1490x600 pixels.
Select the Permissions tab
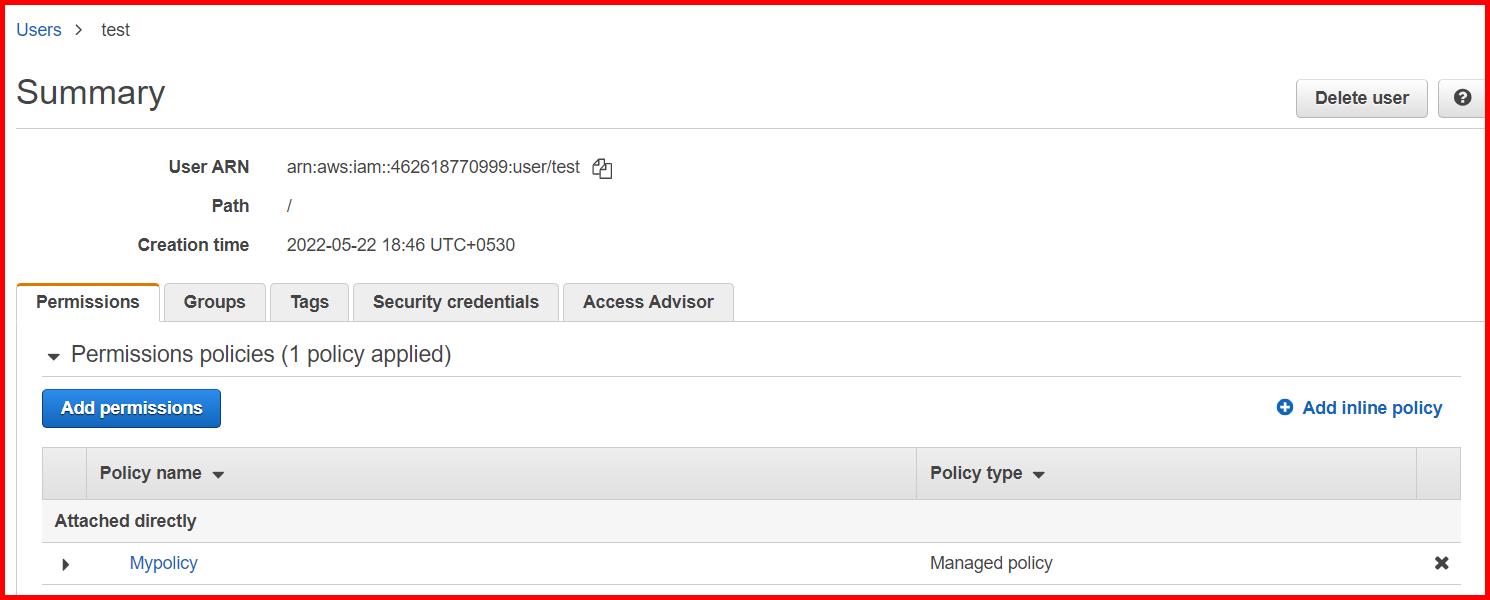pyautogui.click(x=87, y=301)
